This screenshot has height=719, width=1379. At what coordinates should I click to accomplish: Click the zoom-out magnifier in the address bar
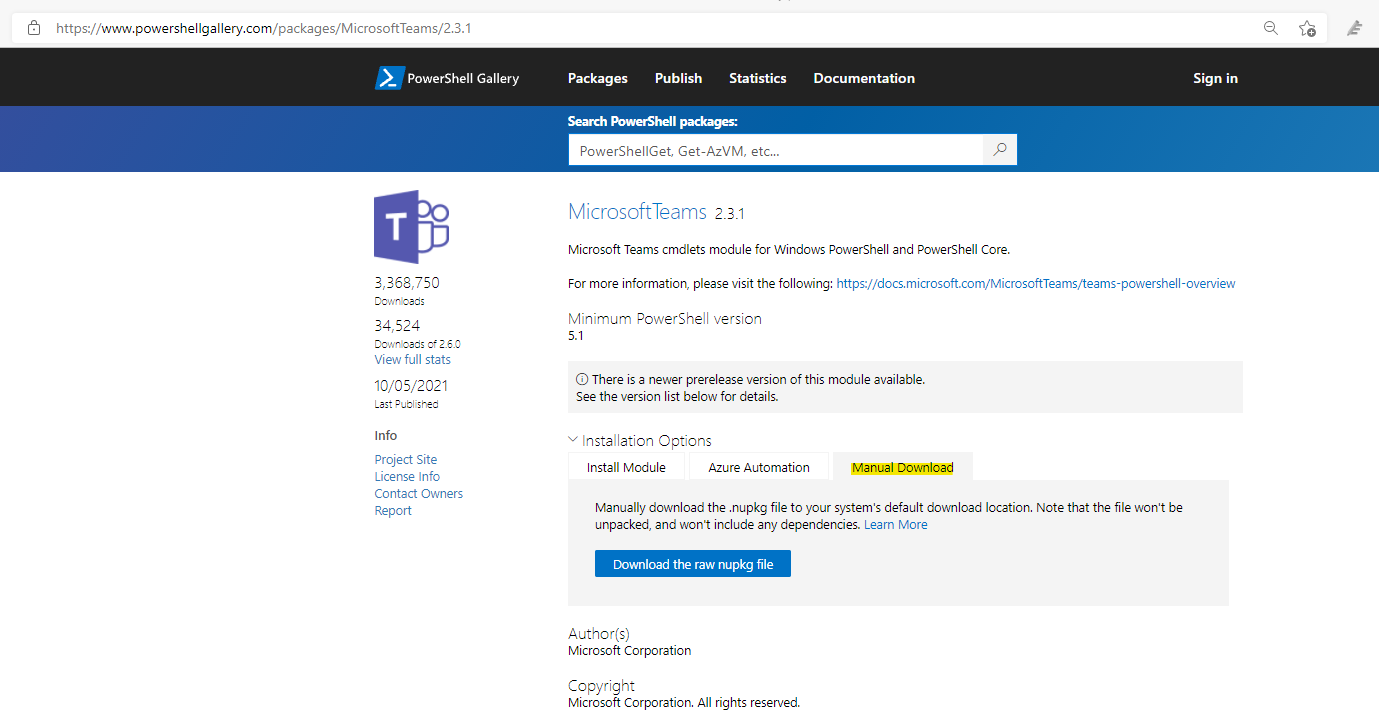click(1270, 28)
